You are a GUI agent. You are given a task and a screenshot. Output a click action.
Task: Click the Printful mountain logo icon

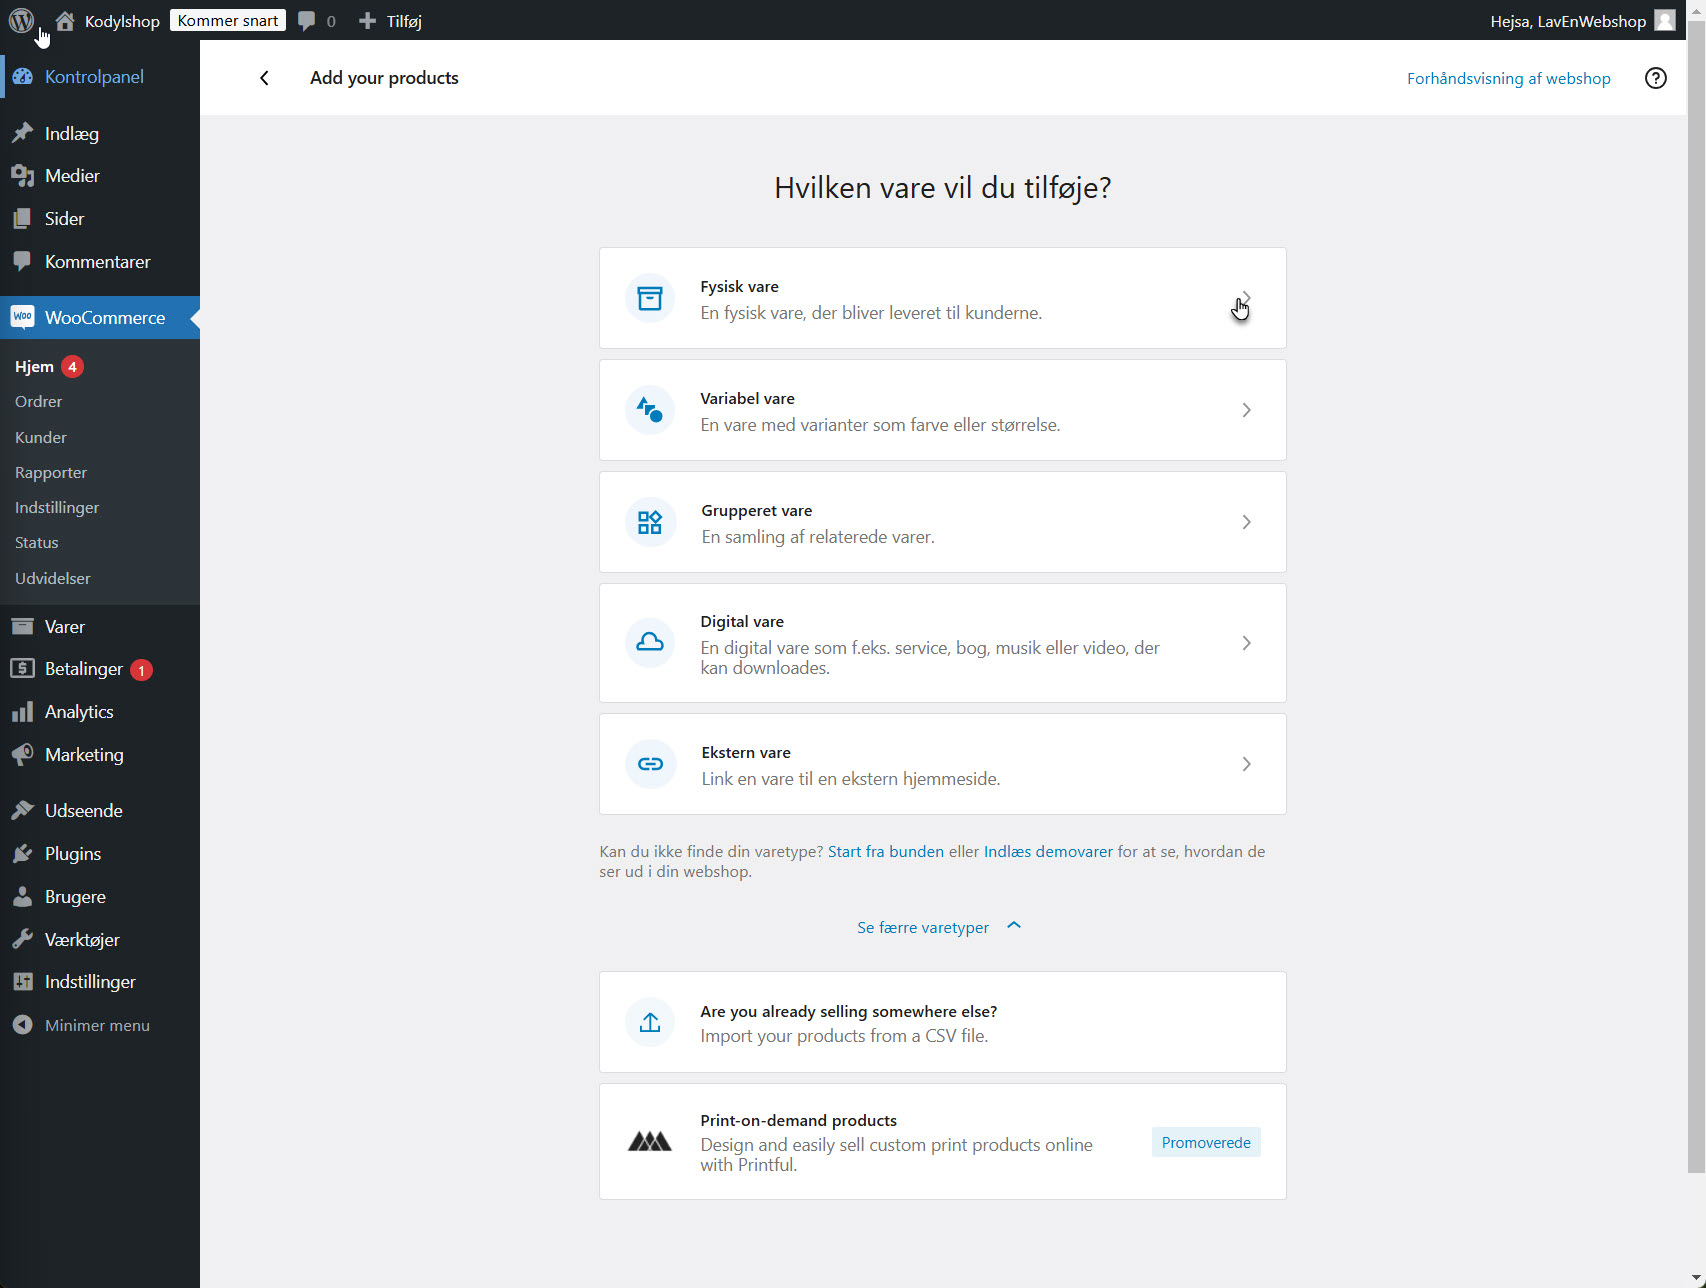pos(650,1141)
